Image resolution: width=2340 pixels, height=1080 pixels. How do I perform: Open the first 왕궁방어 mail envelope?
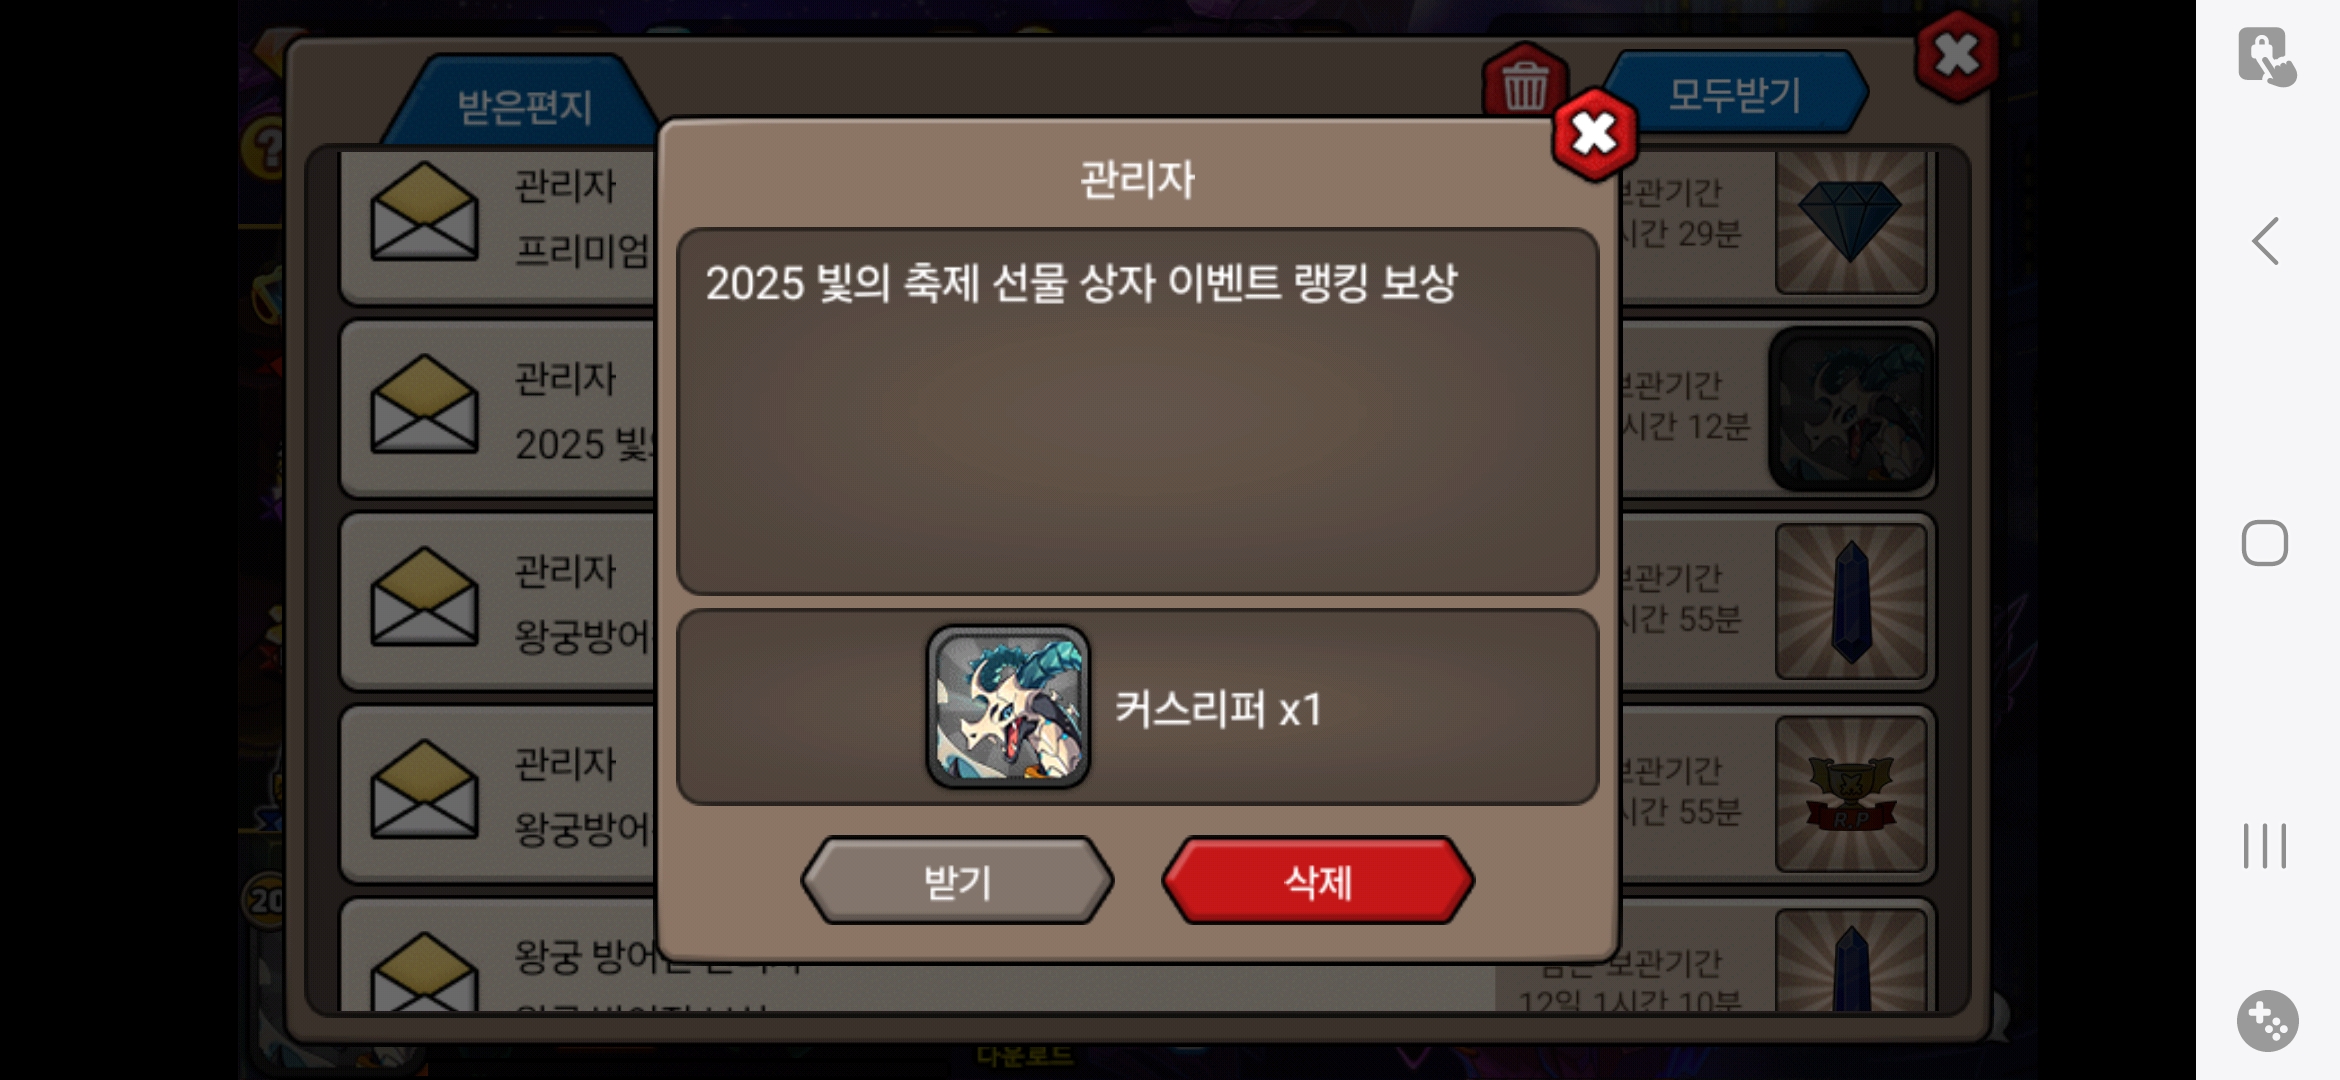[x=424, y=597]
